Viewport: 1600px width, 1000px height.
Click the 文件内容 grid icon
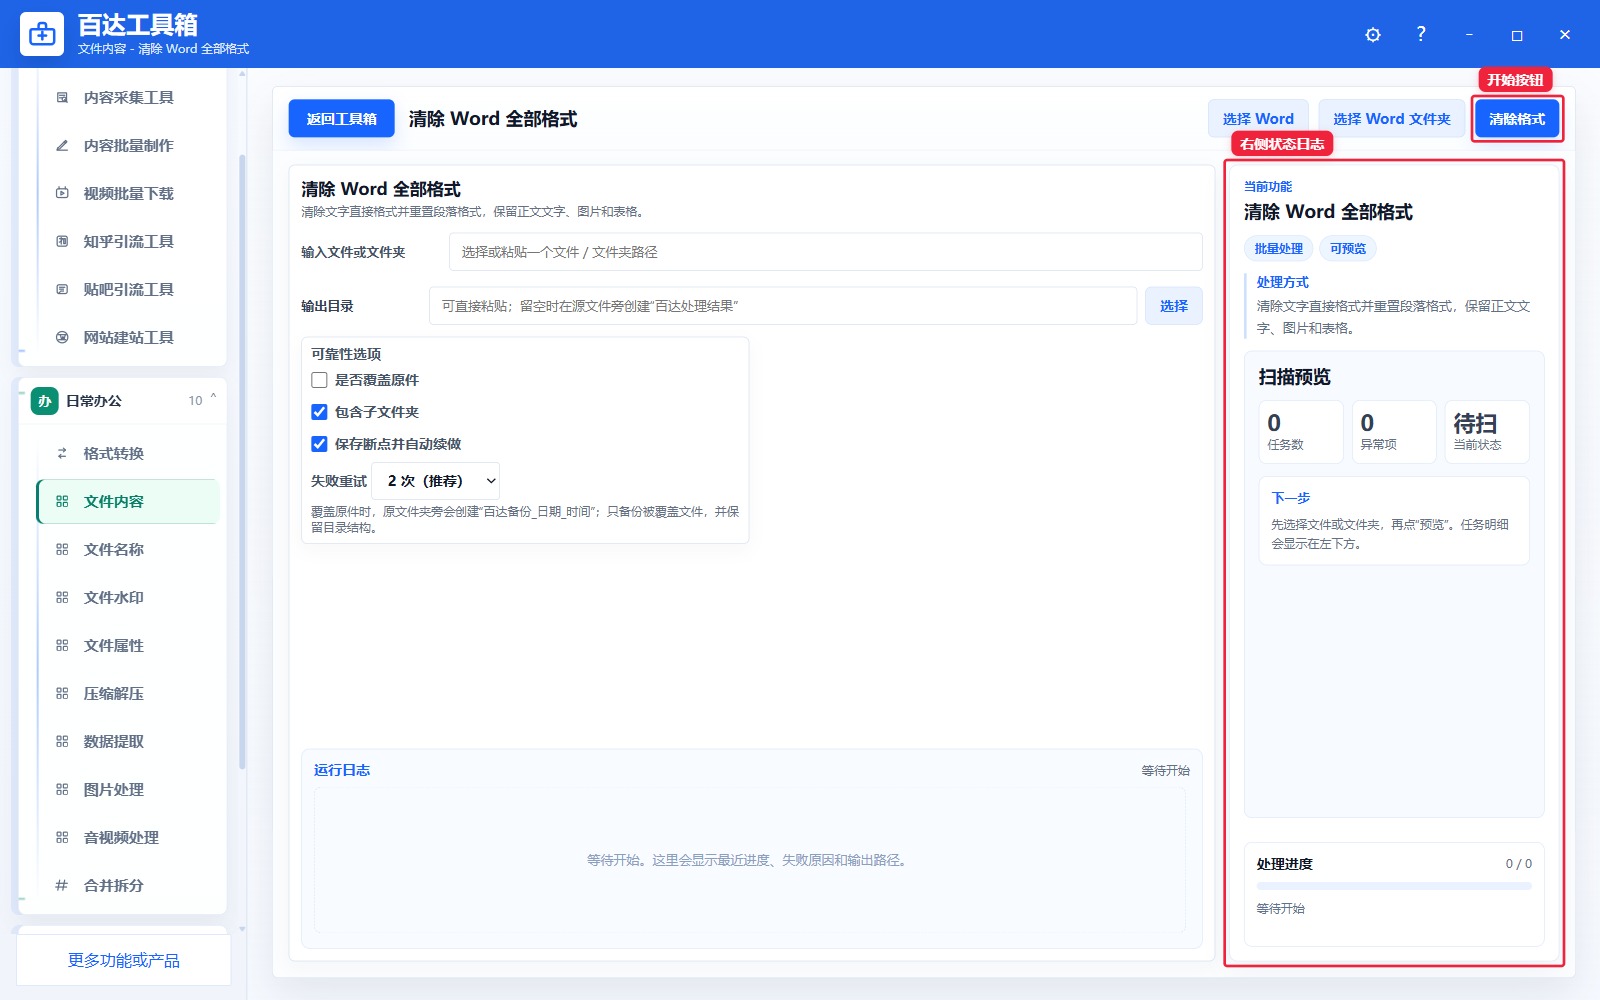(x=62, y=502)
